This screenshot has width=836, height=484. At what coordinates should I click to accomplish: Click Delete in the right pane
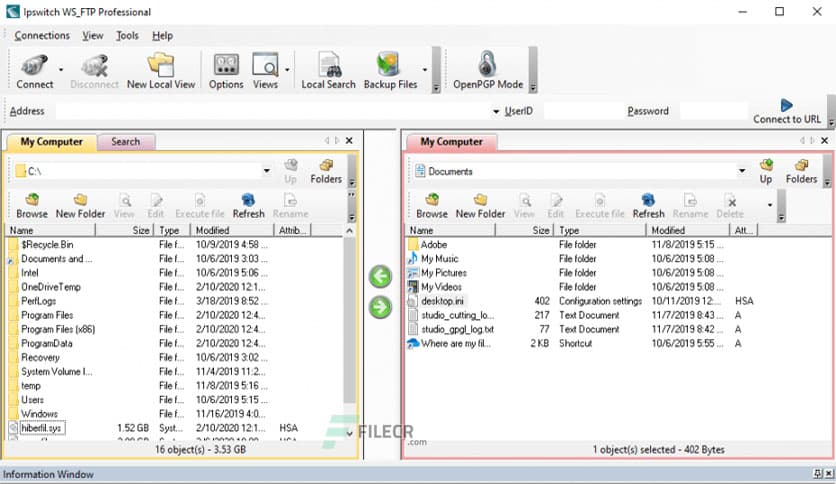pos(730,206)
